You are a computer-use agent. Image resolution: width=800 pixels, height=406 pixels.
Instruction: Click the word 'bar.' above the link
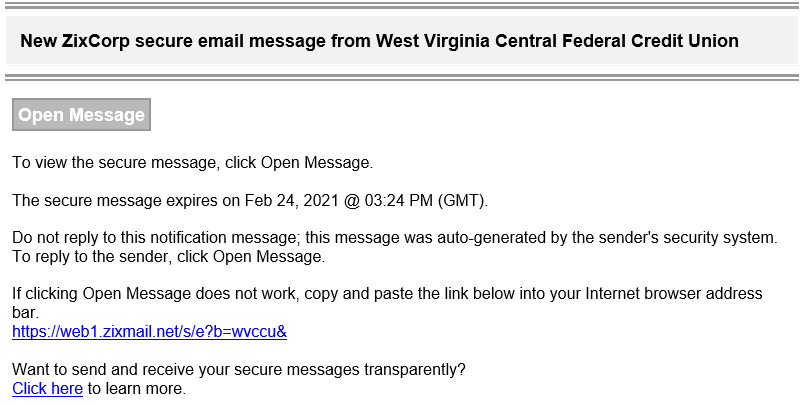pyautogui.click(x=26, y=313)
